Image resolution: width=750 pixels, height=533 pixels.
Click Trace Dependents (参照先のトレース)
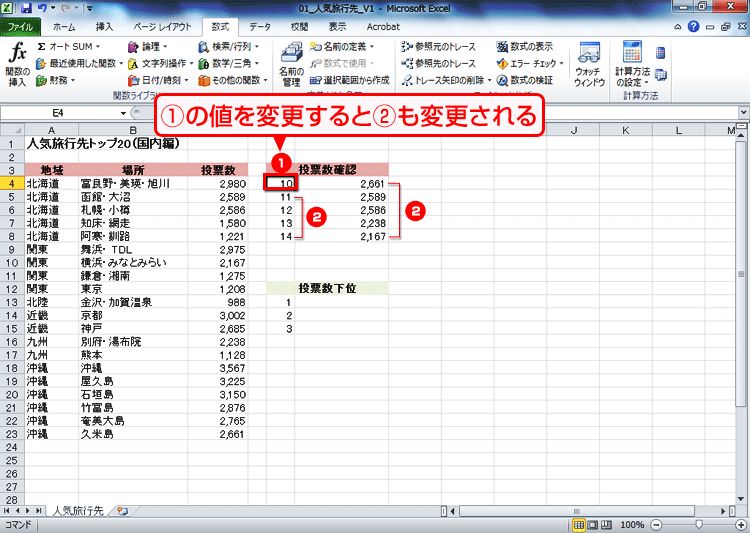point(439,63)
